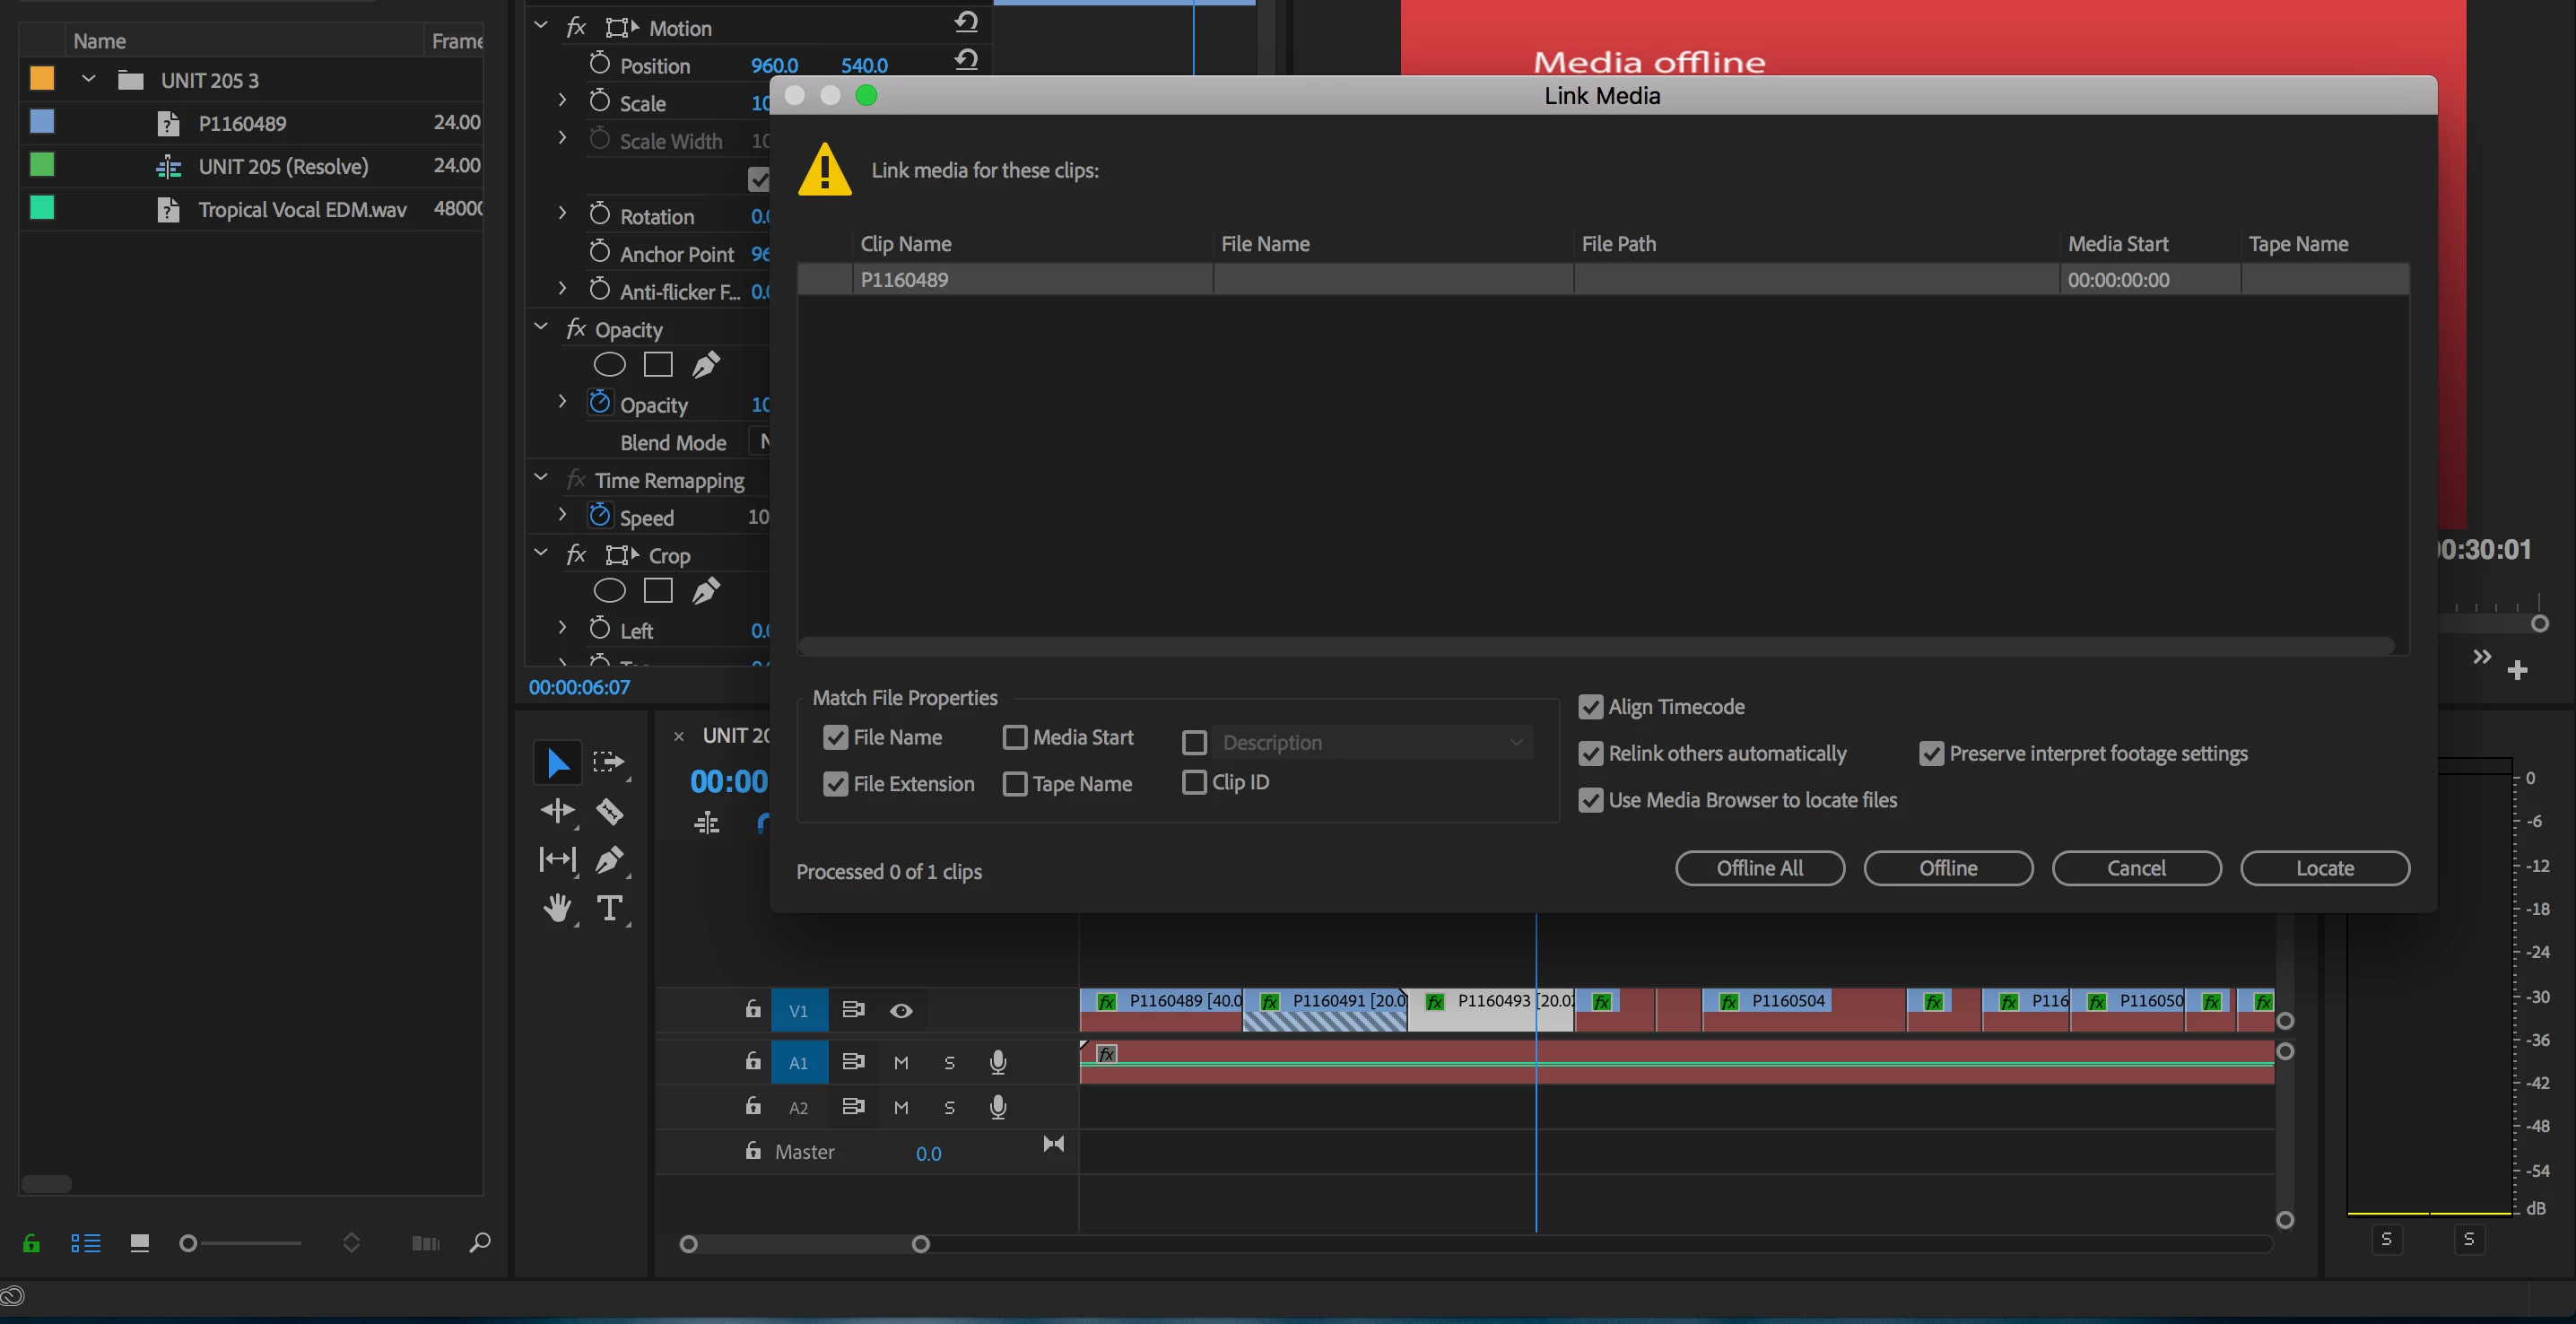Select the Razor tool
This screenshot has width=2576, height=1324.
pos(609,811)
